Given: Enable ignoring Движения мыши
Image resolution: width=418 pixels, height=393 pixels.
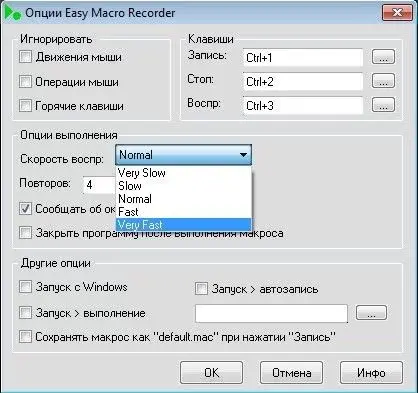Looking at the screenshot, I should (x=25, y=57).
